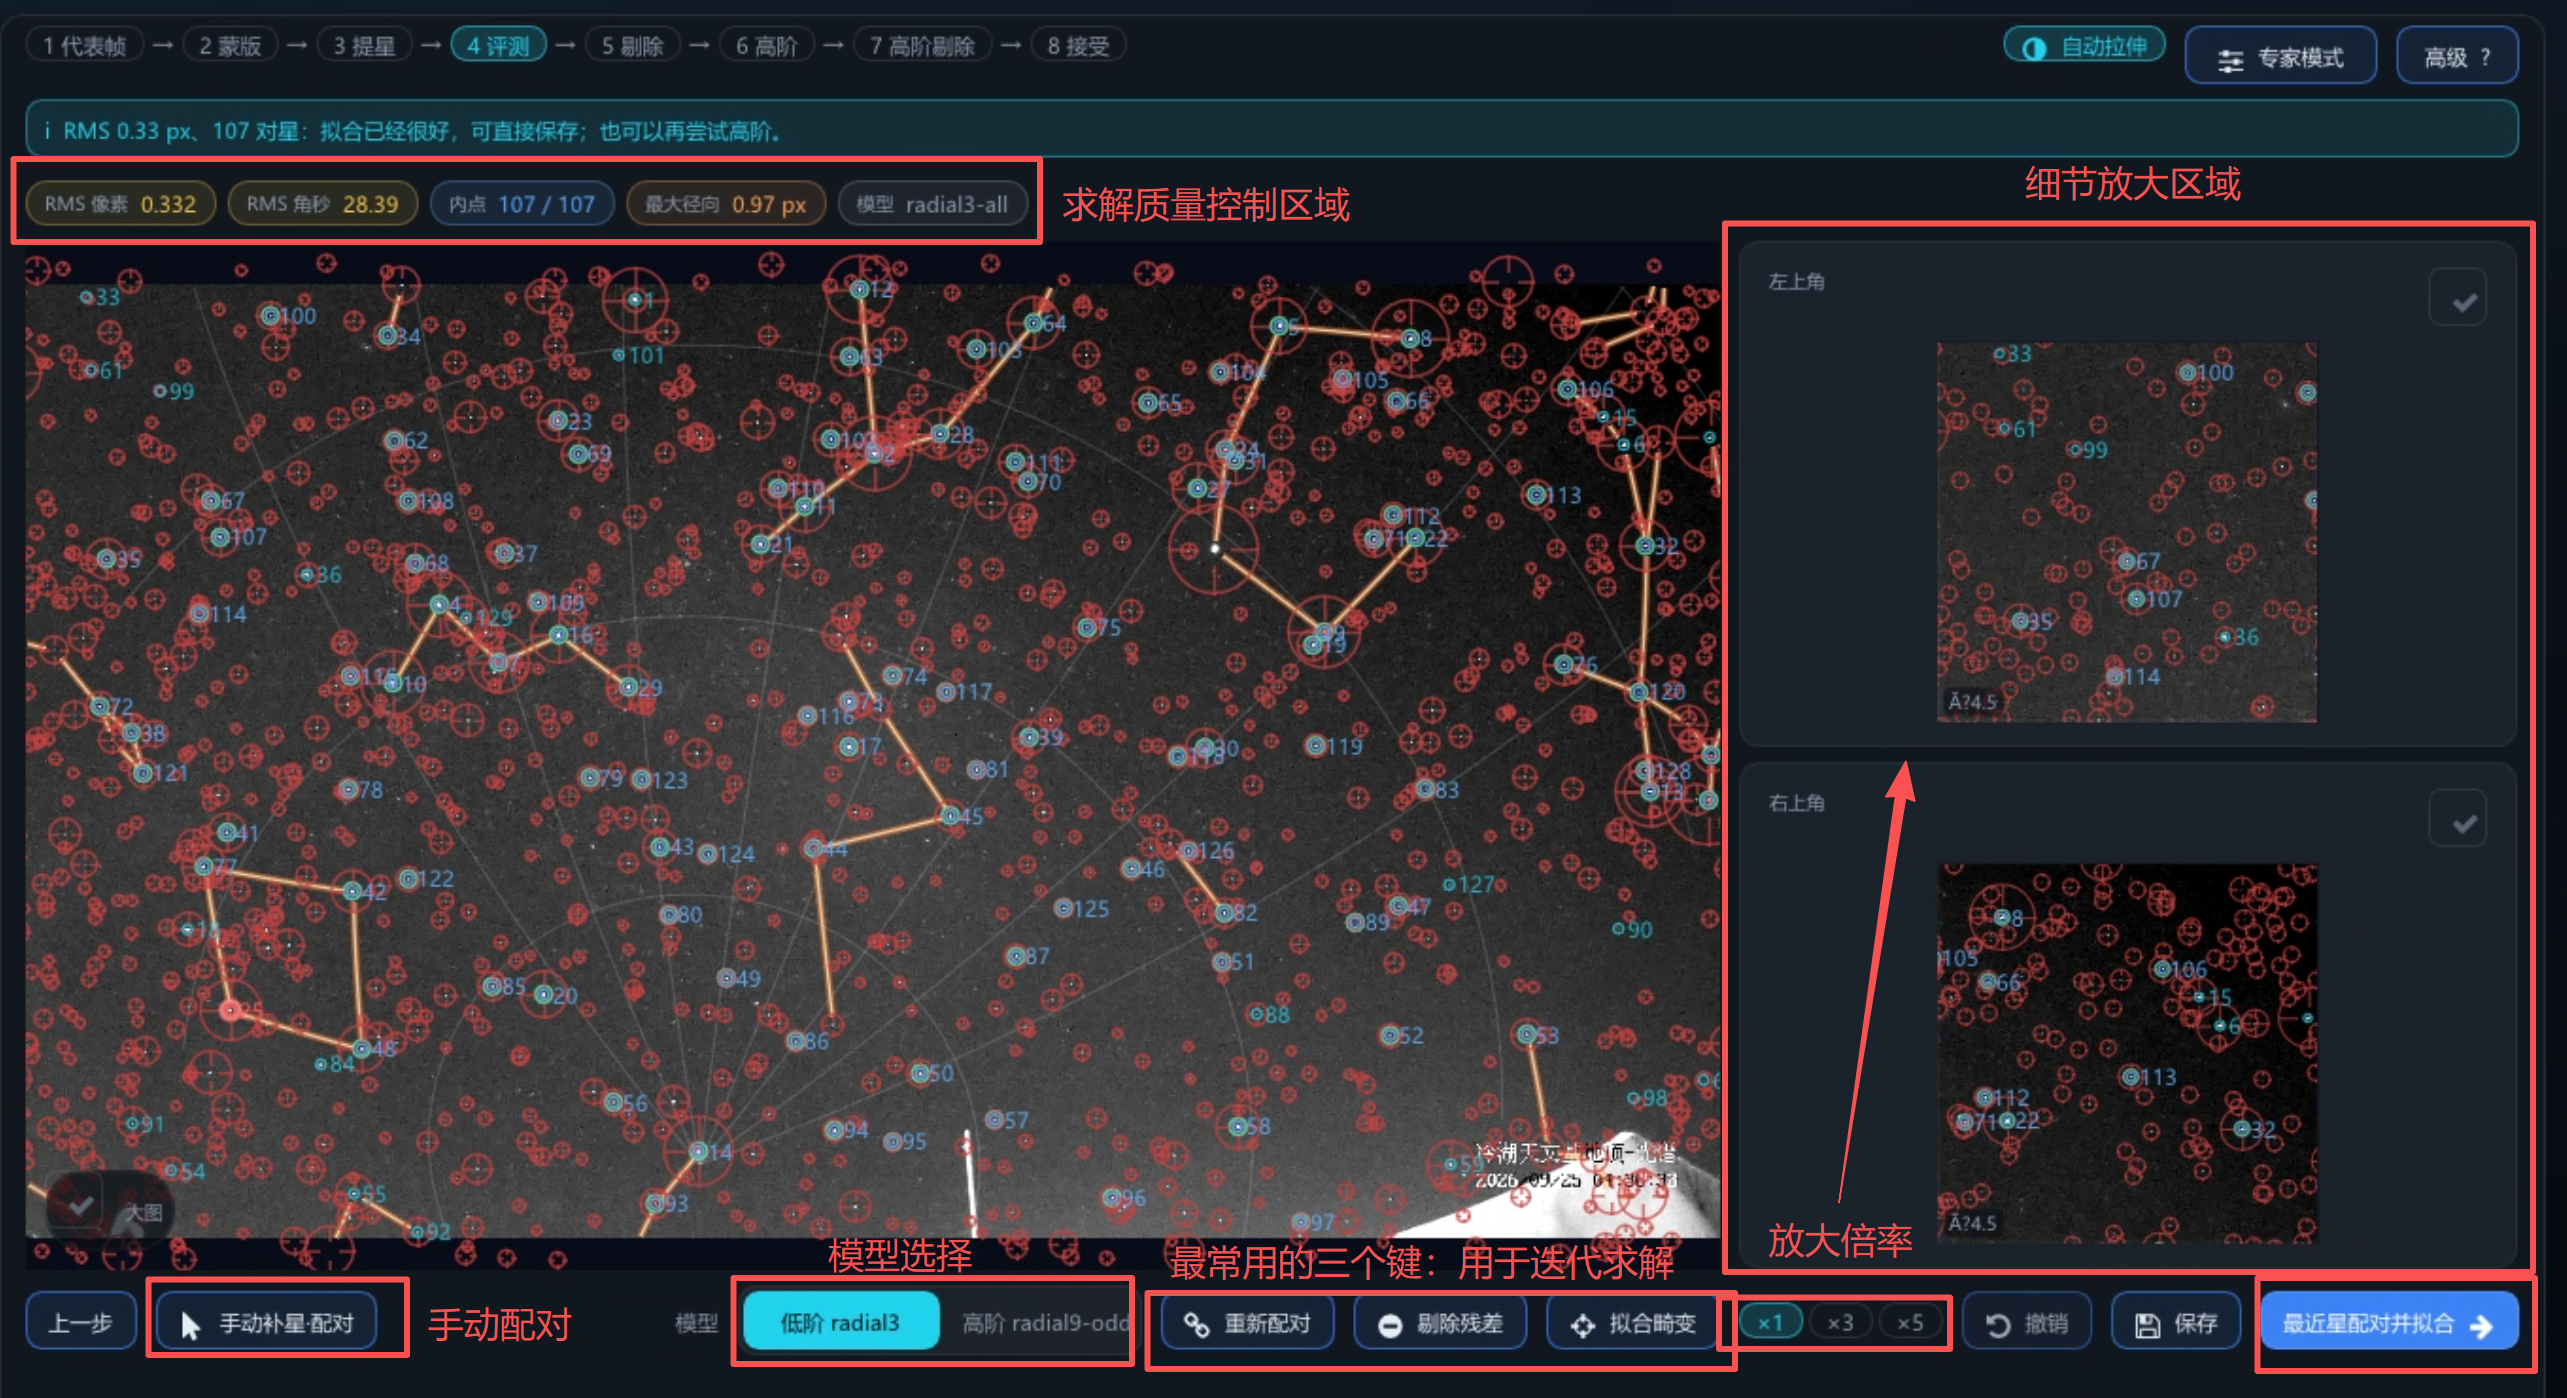Image resolution: width=2567 pixels, height=1398 pixels.
Task: Jump to step 5 剔除
Action: 632,46
